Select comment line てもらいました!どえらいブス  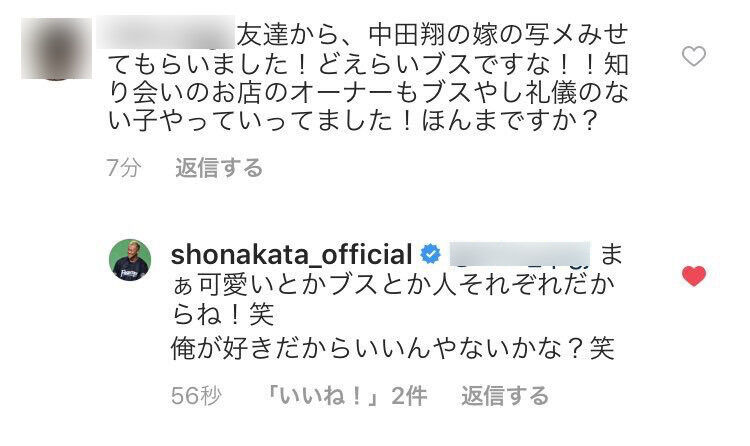pyautogui.click(x=367, y=64)
